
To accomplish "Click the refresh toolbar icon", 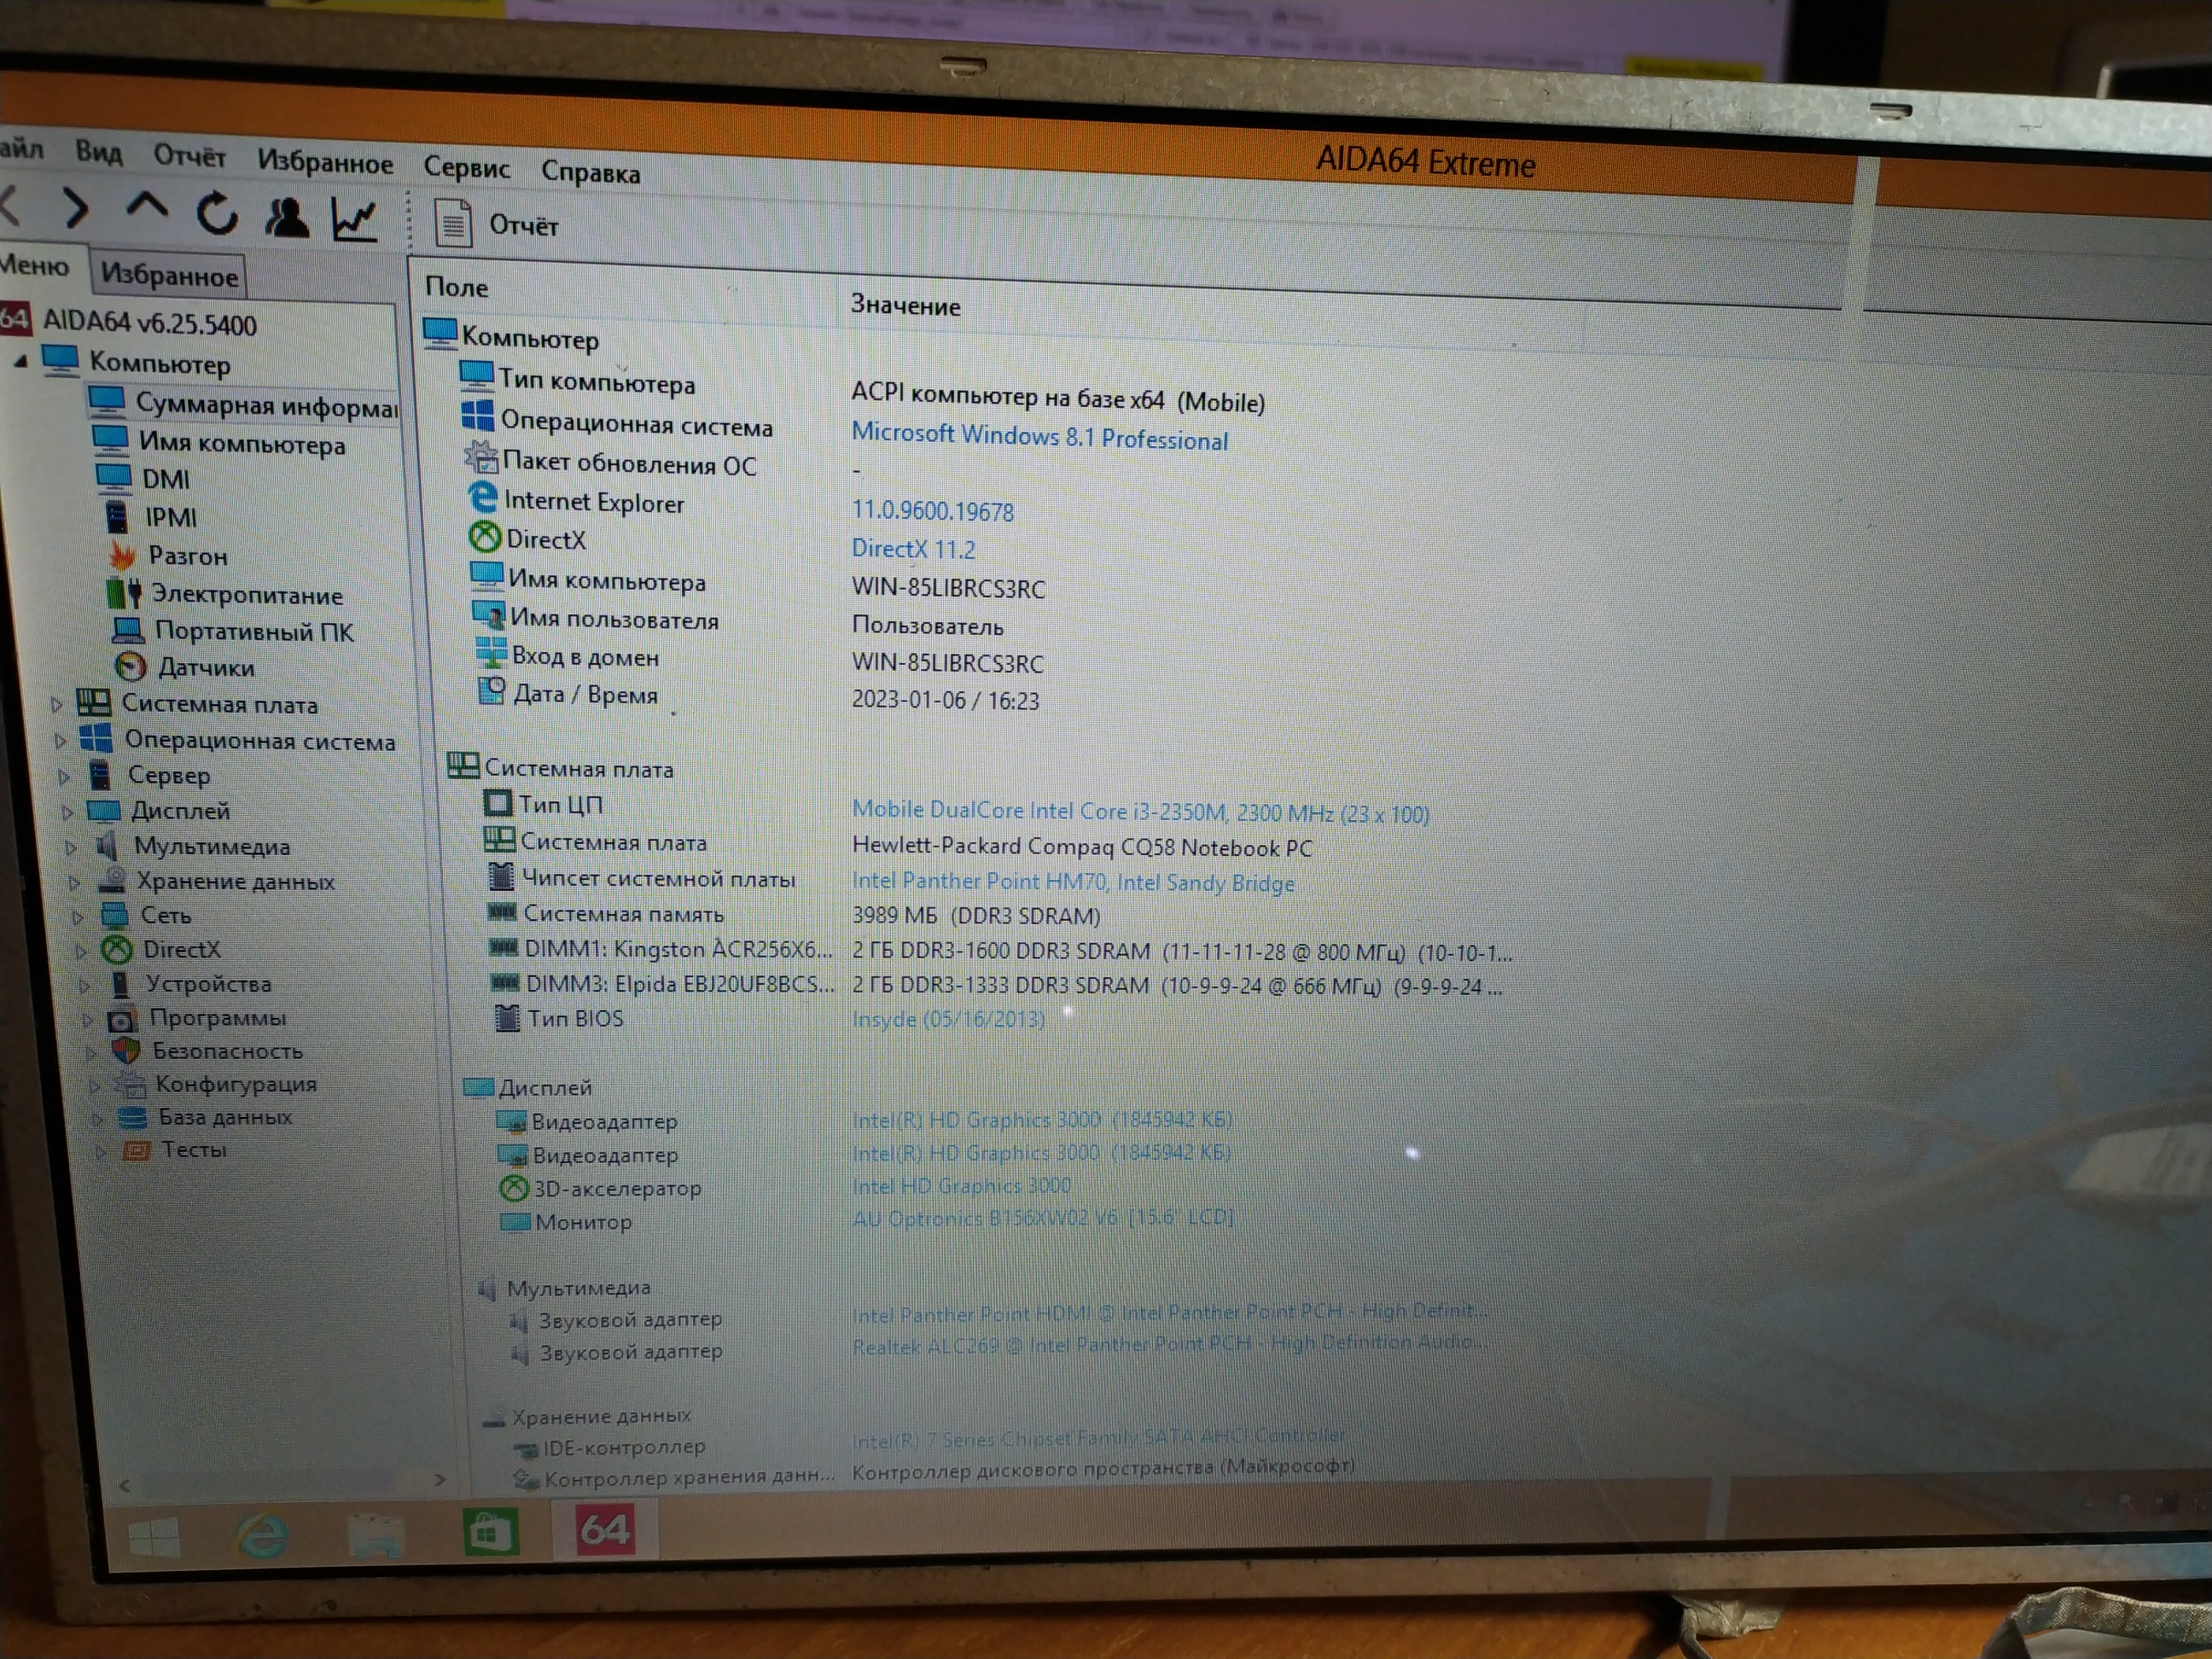I will [217, 213].
